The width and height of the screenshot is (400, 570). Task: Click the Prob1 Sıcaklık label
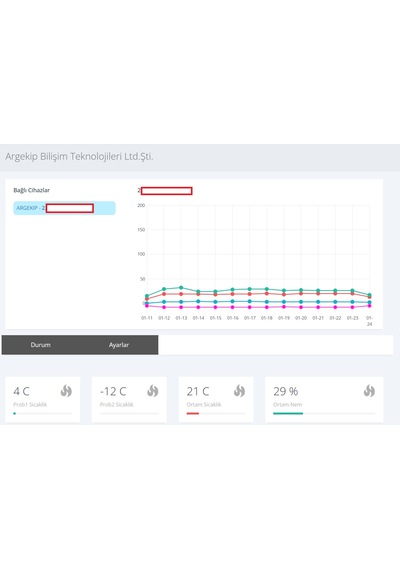(x=30, y=404)
